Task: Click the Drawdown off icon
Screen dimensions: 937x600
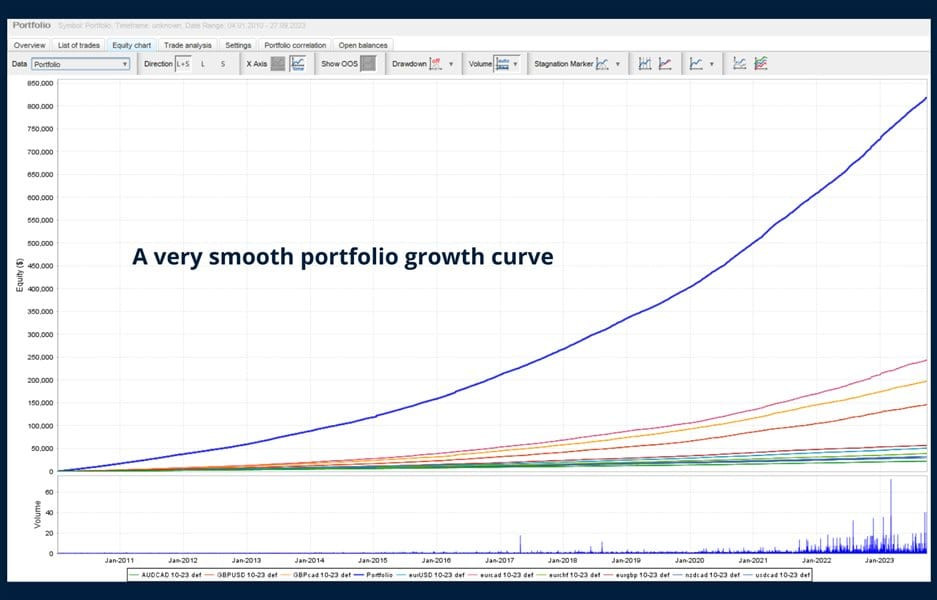Action: tap(436, 64)
